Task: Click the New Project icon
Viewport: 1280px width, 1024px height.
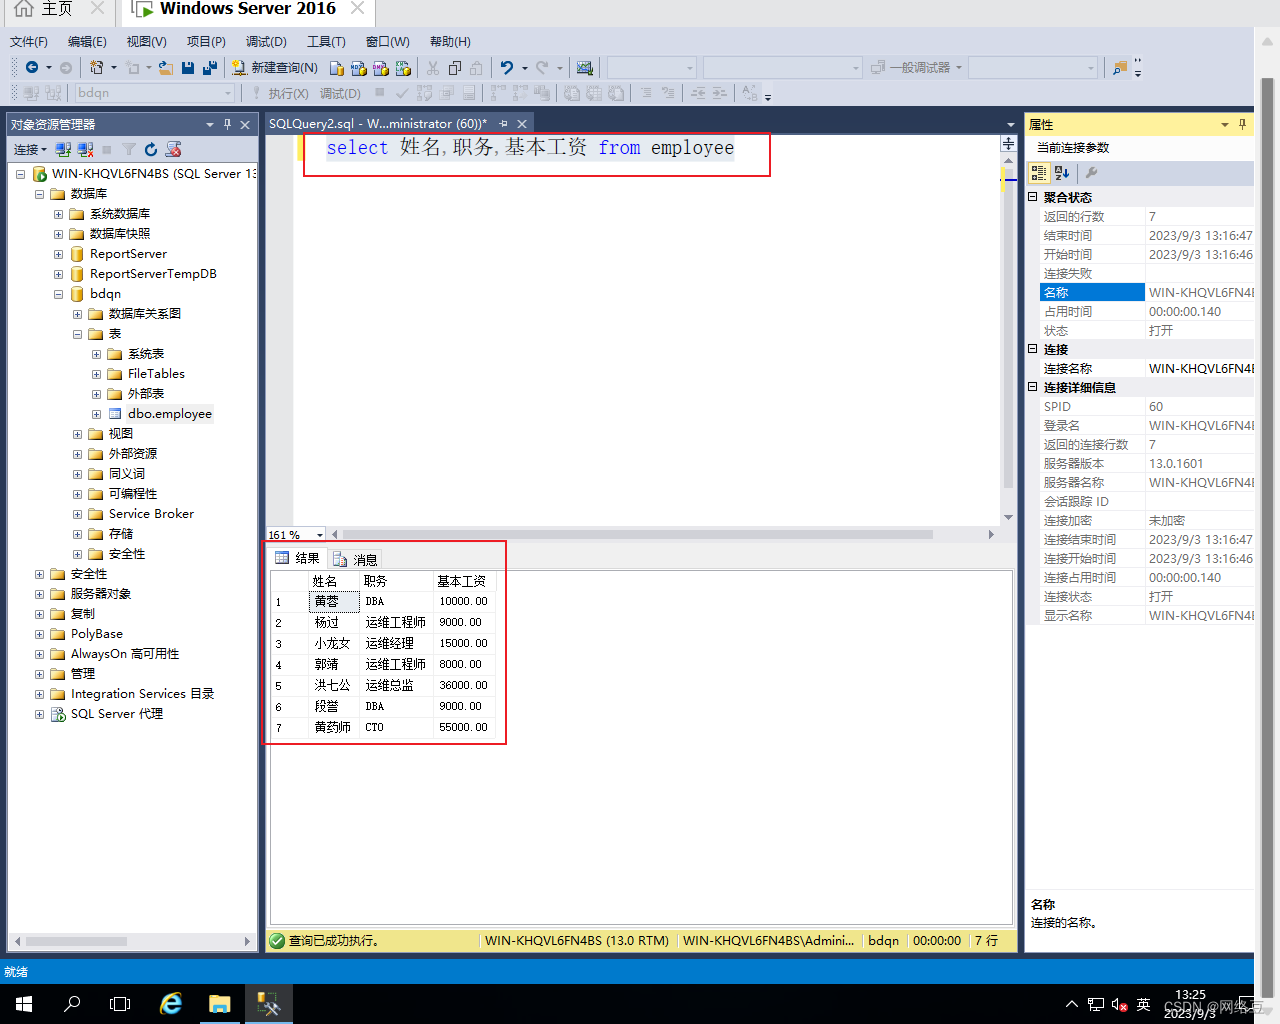Action: pyautogui.click(x=97, y=68)
